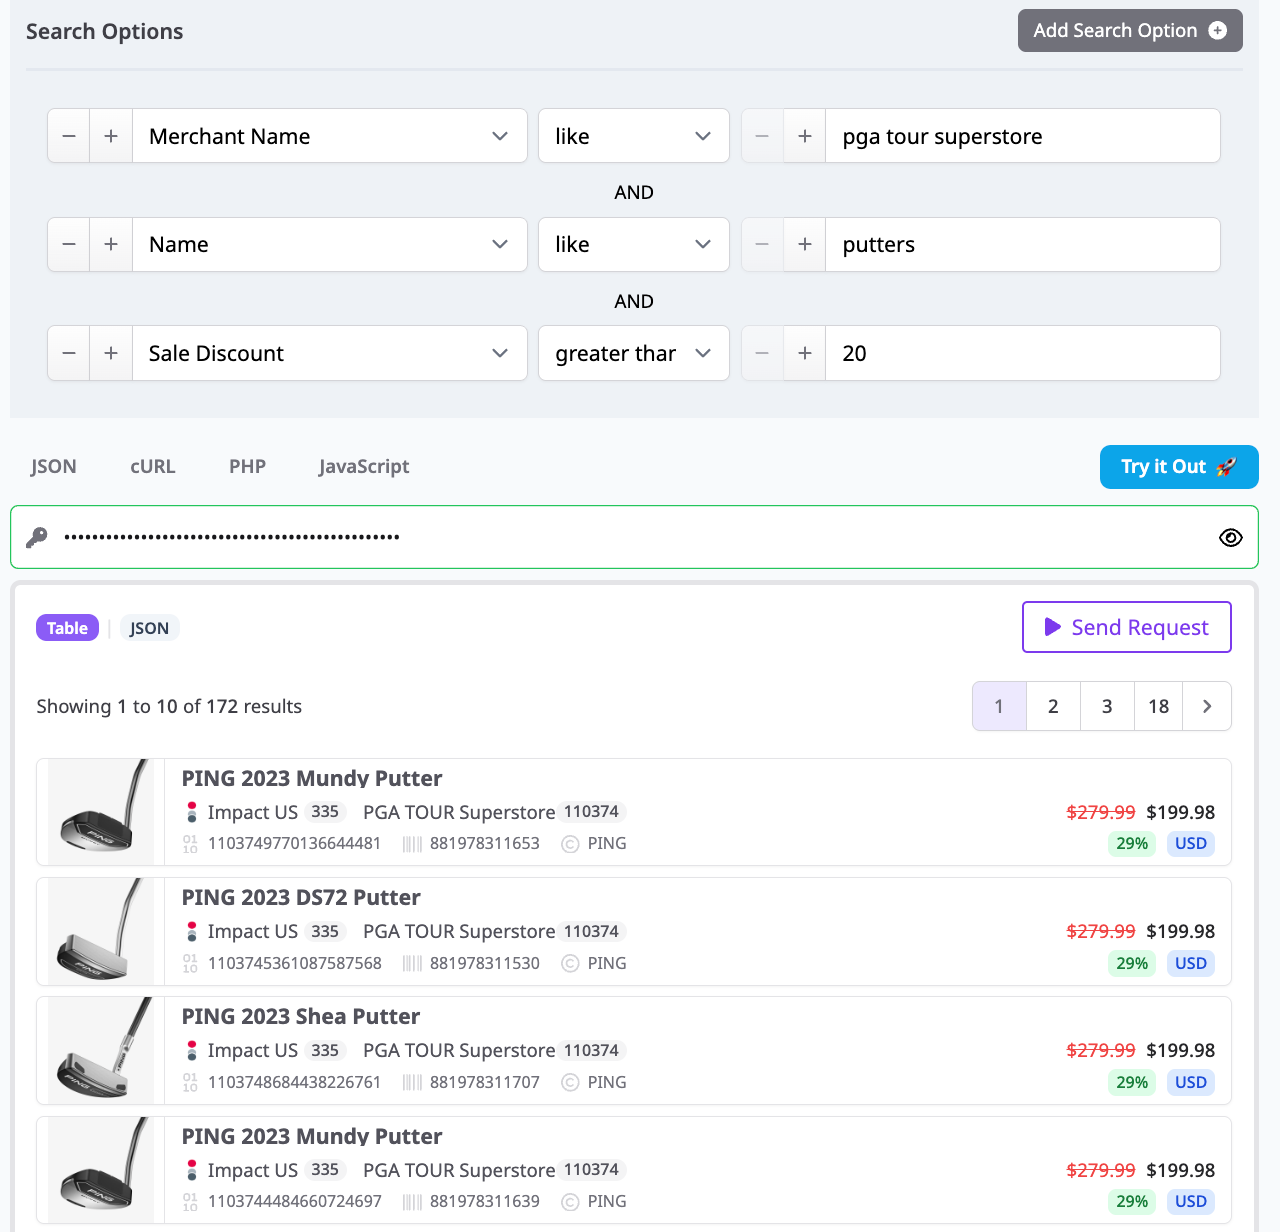
Task: Click the barcode number 881978311530
Action: pyautogui.click(x=485, y=963)
